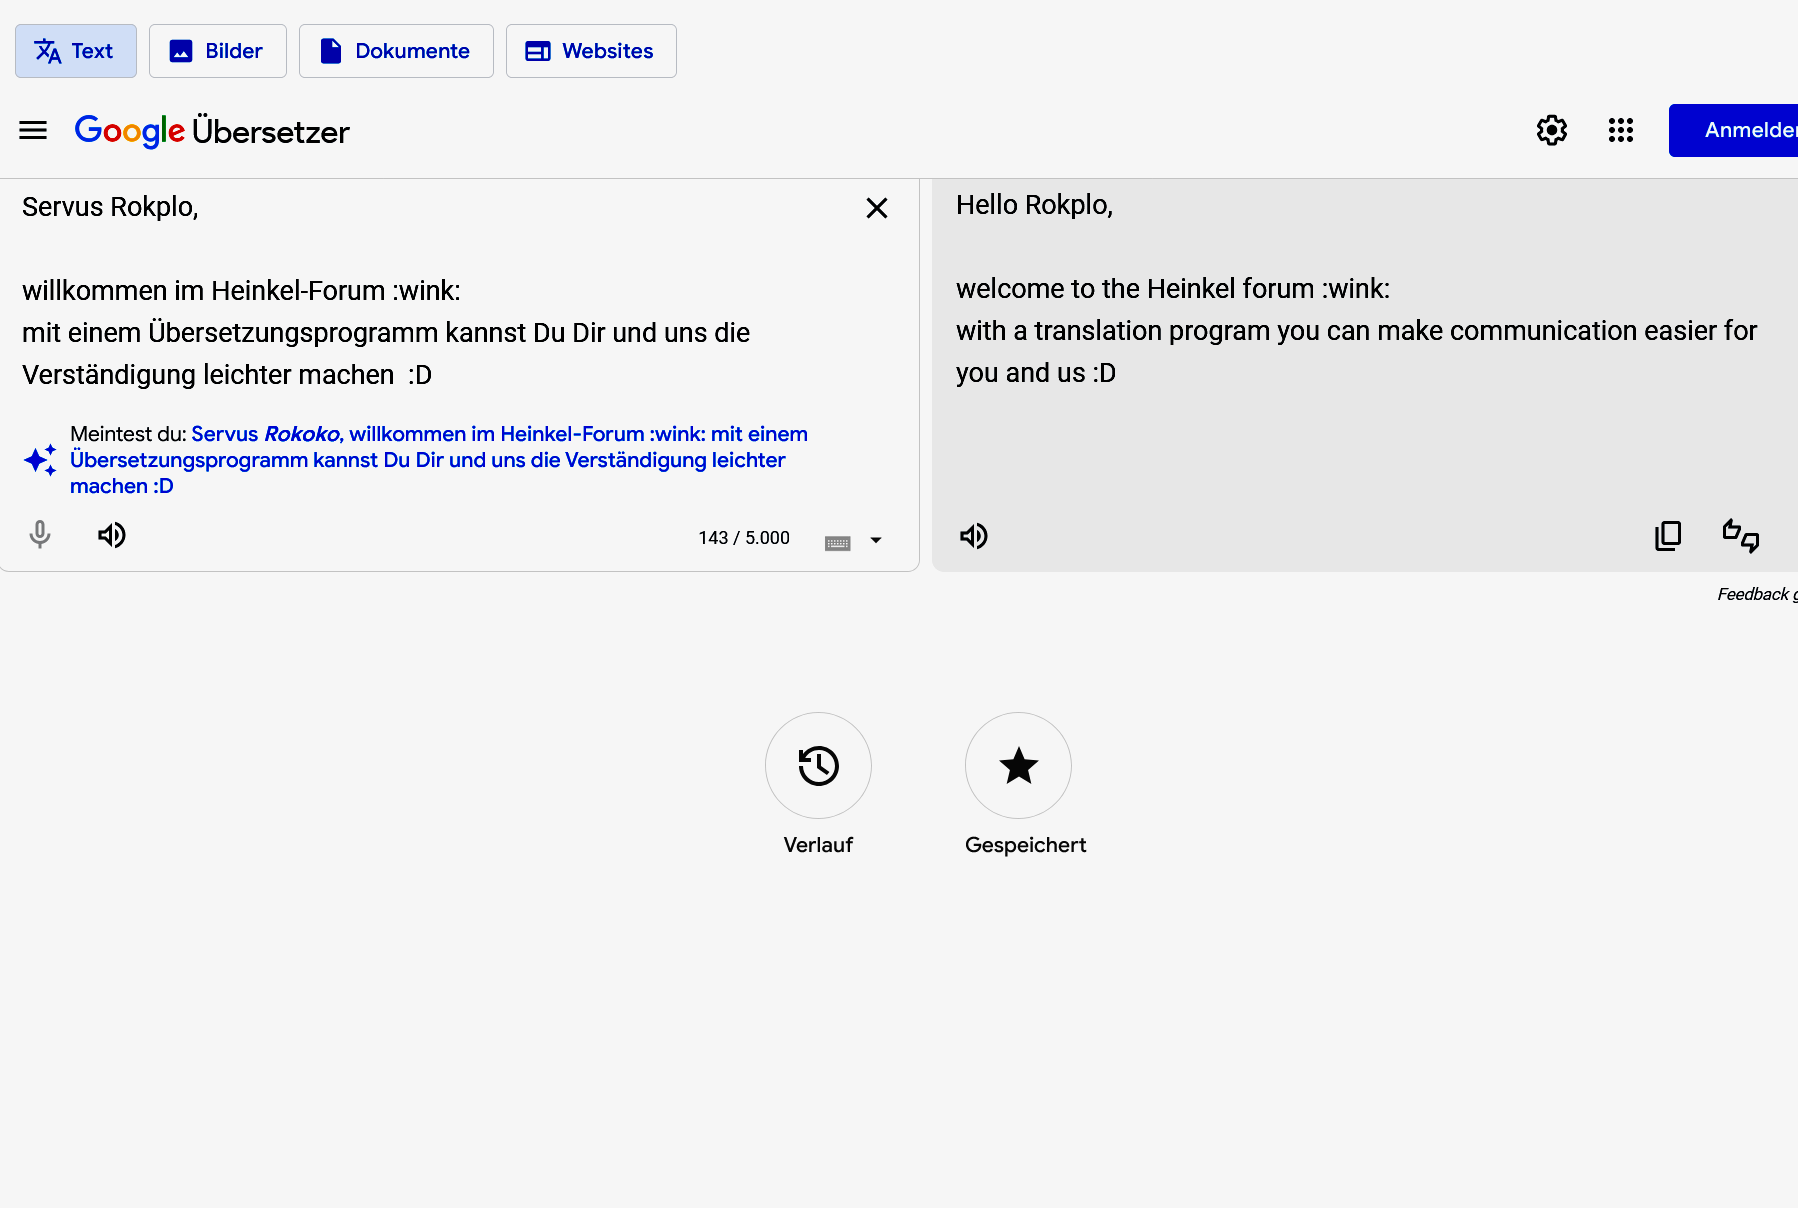The width and height of the screenshot is (1798, 1208).
Task: Copy the translation to clipboard
Action: (x=1668, y=536)
